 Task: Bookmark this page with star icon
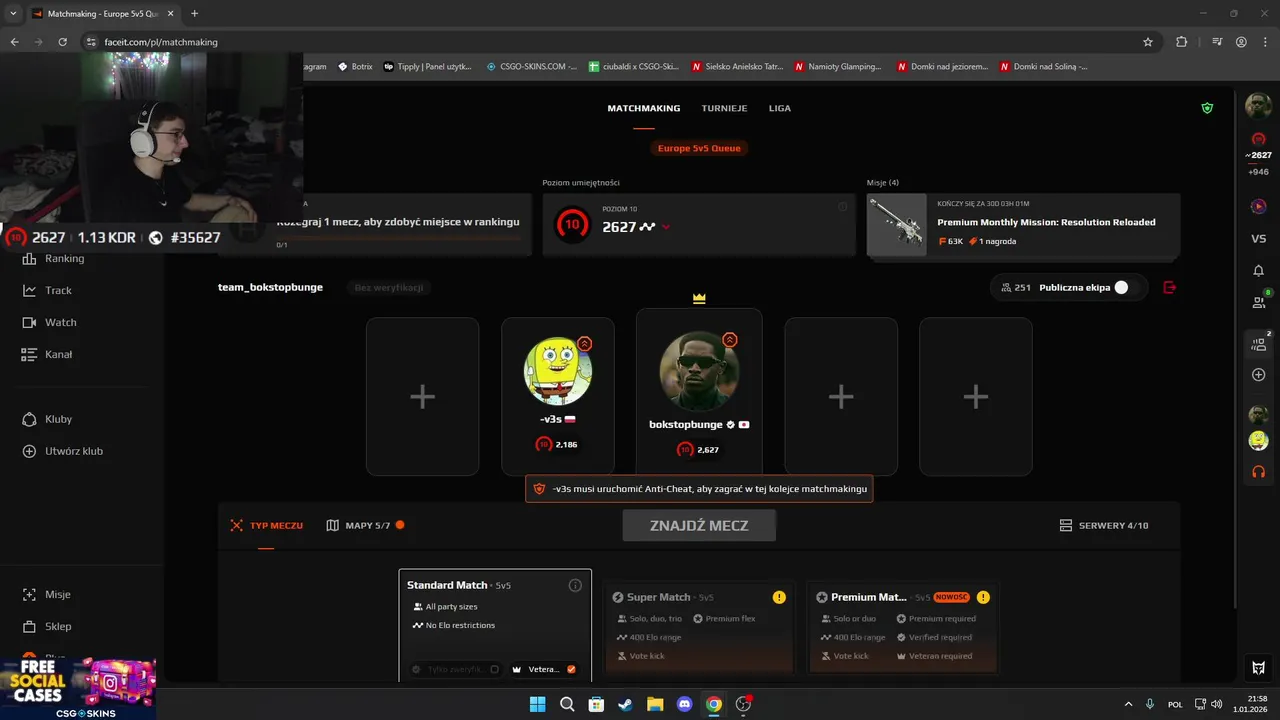tap(1148, 42)
